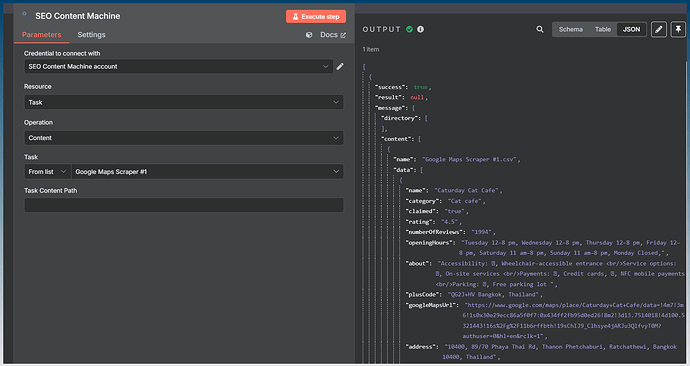Open the Operation dropdown showing Content

(x=184, y=138)
